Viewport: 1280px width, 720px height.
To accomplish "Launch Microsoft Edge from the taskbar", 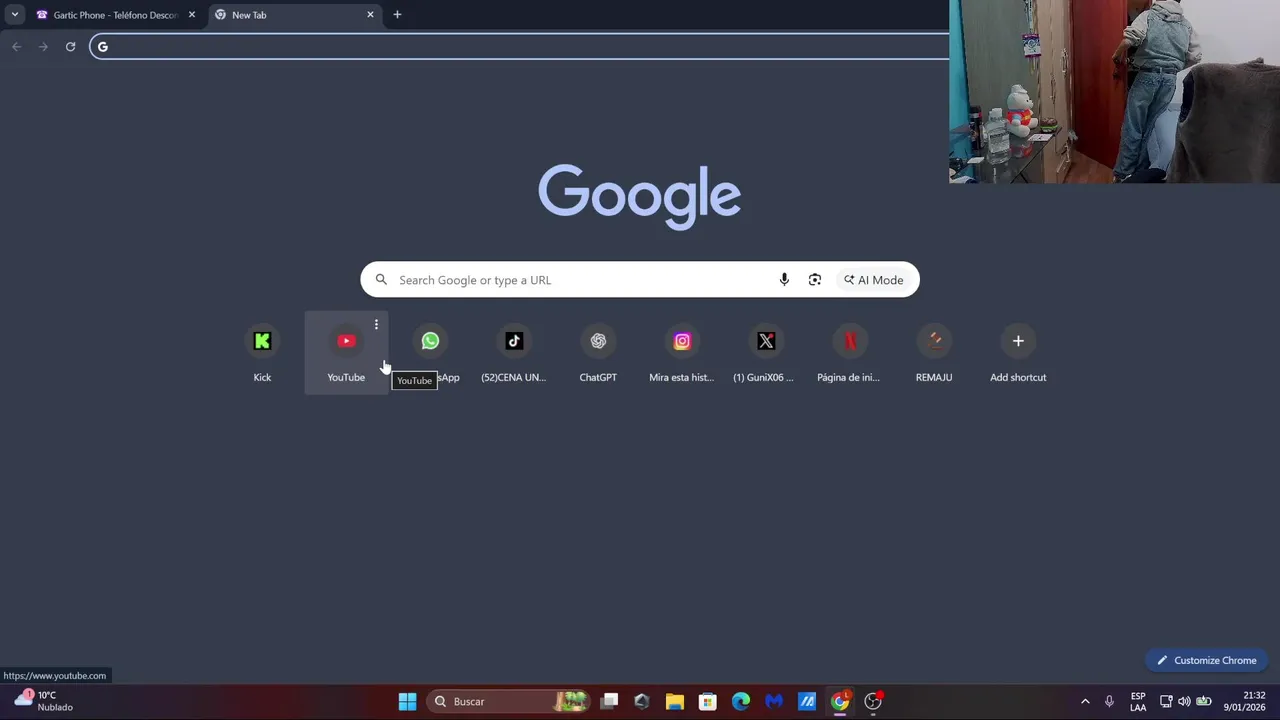I will coord(741,701).
